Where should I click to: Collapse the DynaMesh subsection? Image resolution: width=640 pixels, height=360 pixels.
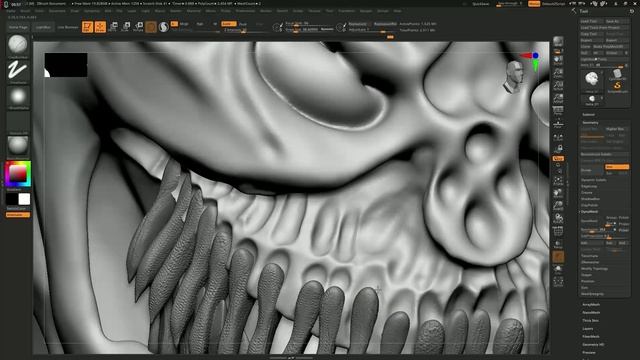[x=589, y=212]
